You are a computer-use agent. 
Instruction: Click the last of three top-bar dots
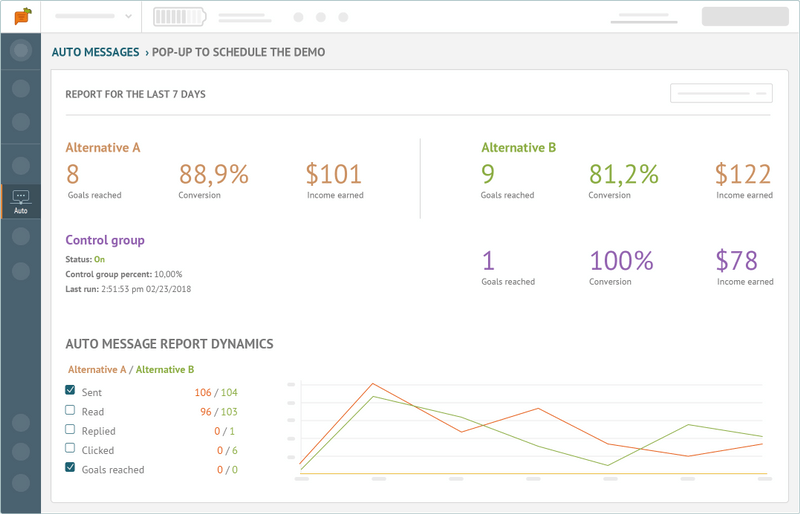click(x=344, y=17)
